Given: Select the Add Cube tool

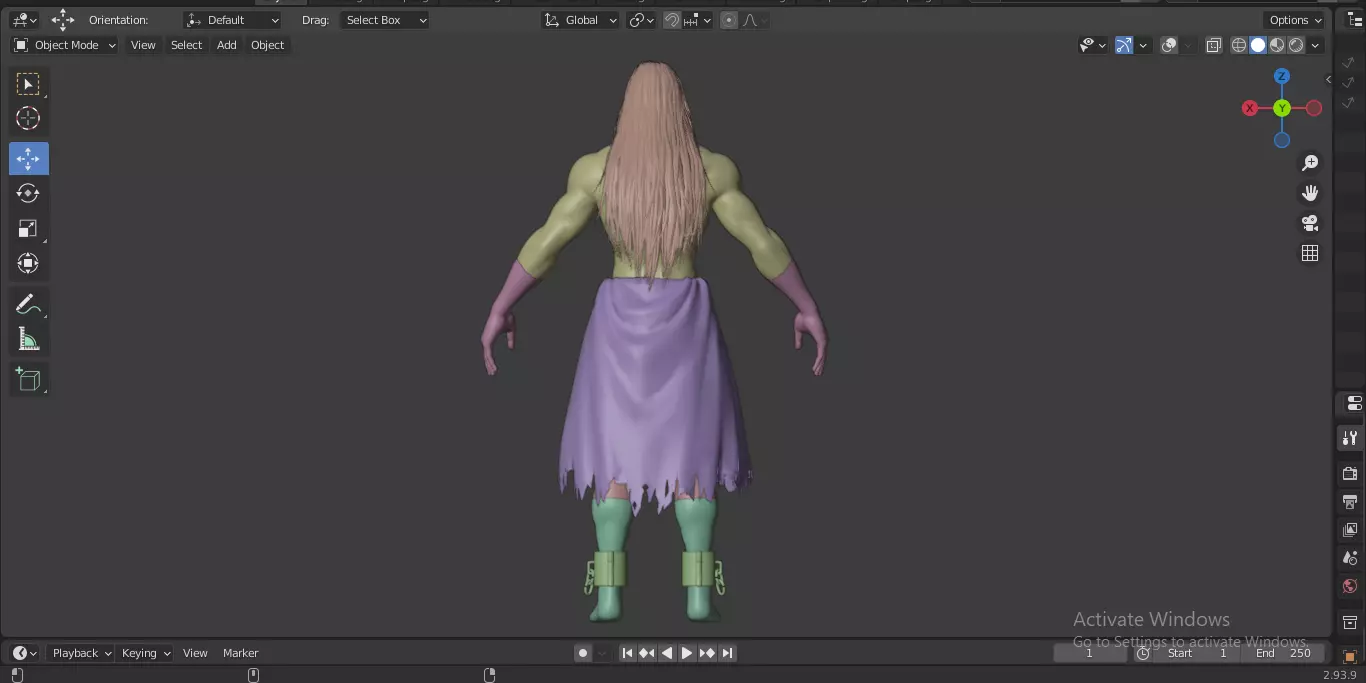Looking at the screenshot, I should pyautogui.click(x=28, y=380).
